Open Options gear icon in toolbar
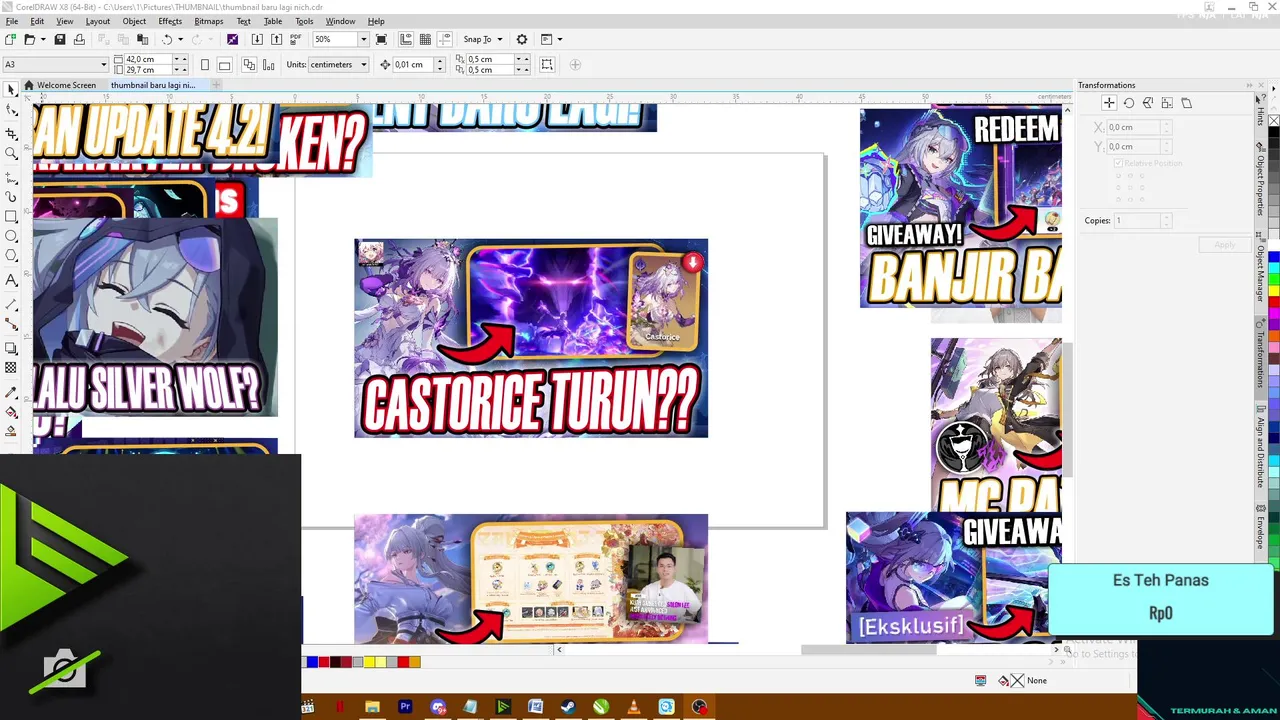The width and height of the screenshot is (1280, 720). coord(521,39)
